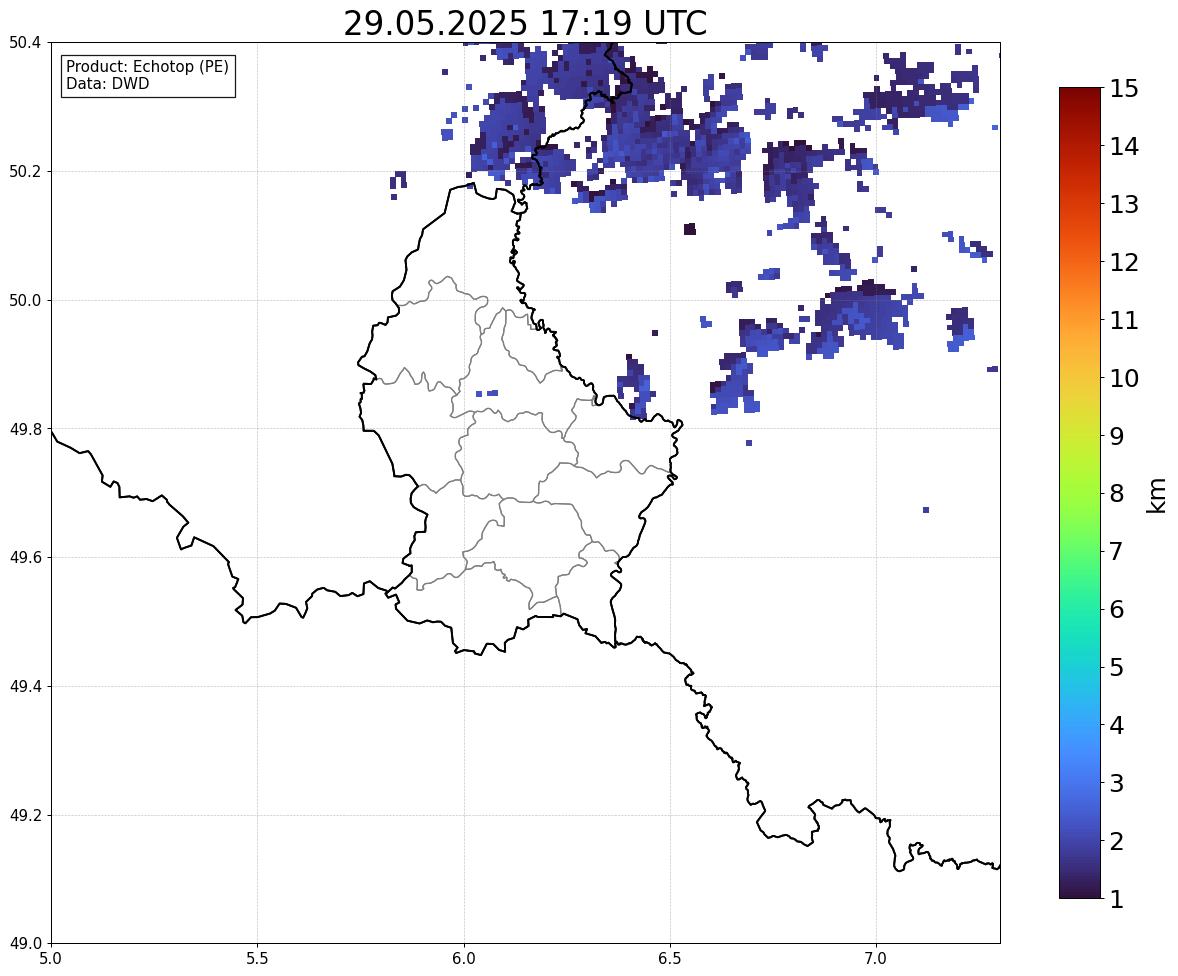1178x976 pixels.
Task: Click the colorbar tick label 7
Action: (1117, 551)
